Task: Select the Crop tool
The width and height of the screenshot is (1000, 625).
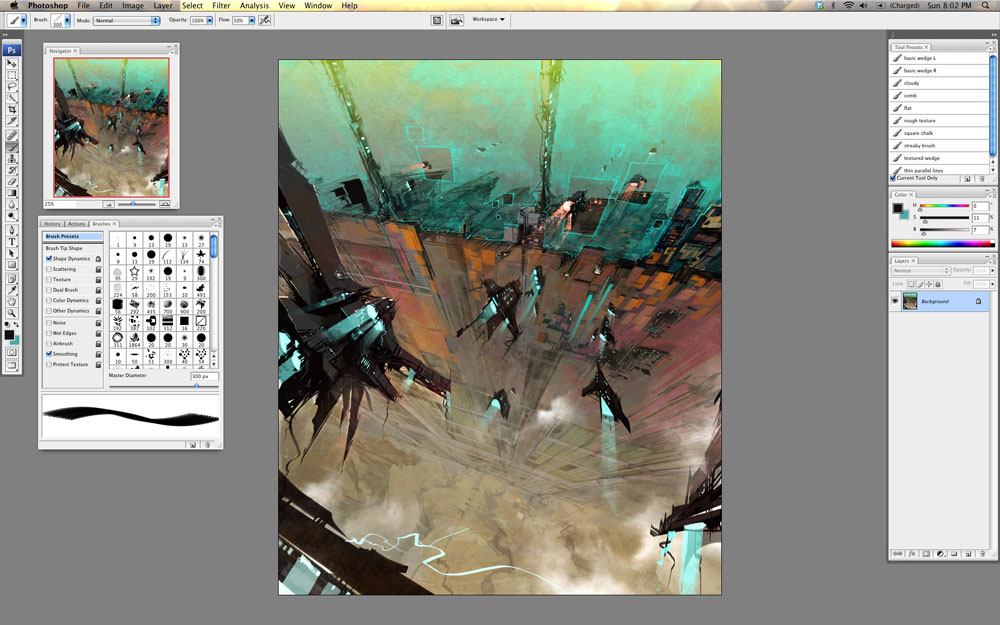Action: [x=11, y=109]
